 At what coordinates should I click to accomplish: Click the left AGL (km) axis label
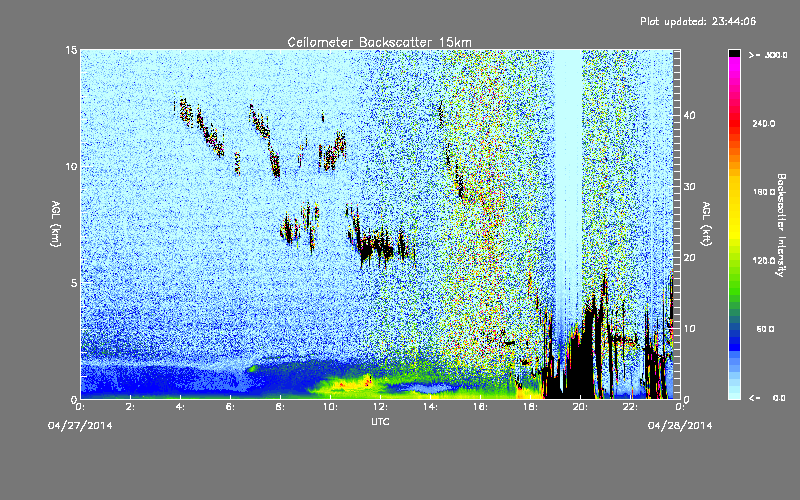point(56,223)
